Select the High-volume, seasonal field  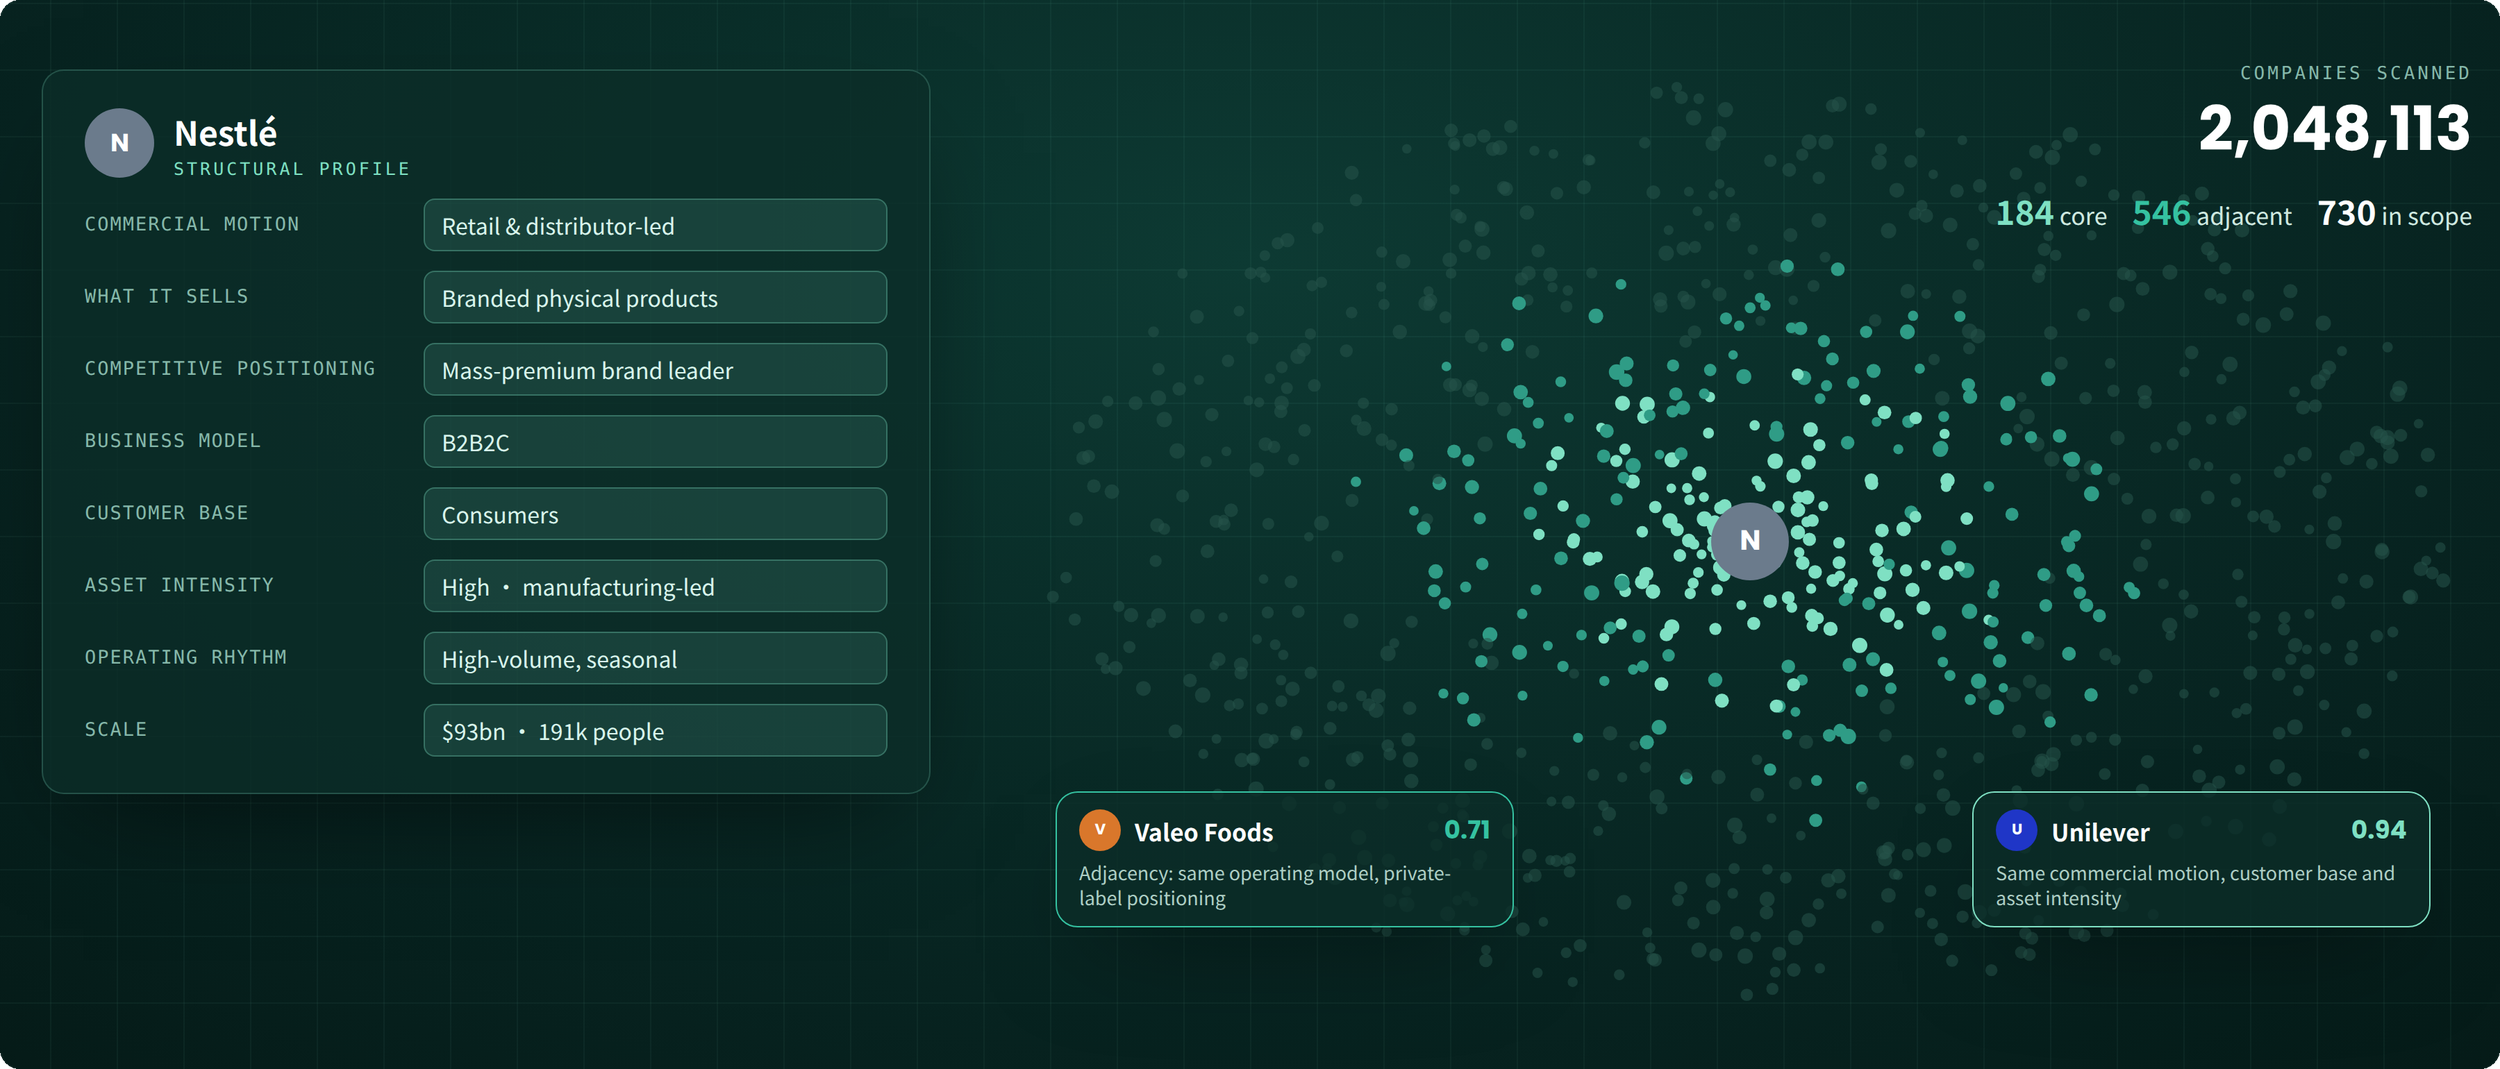[x=655, y=658]
